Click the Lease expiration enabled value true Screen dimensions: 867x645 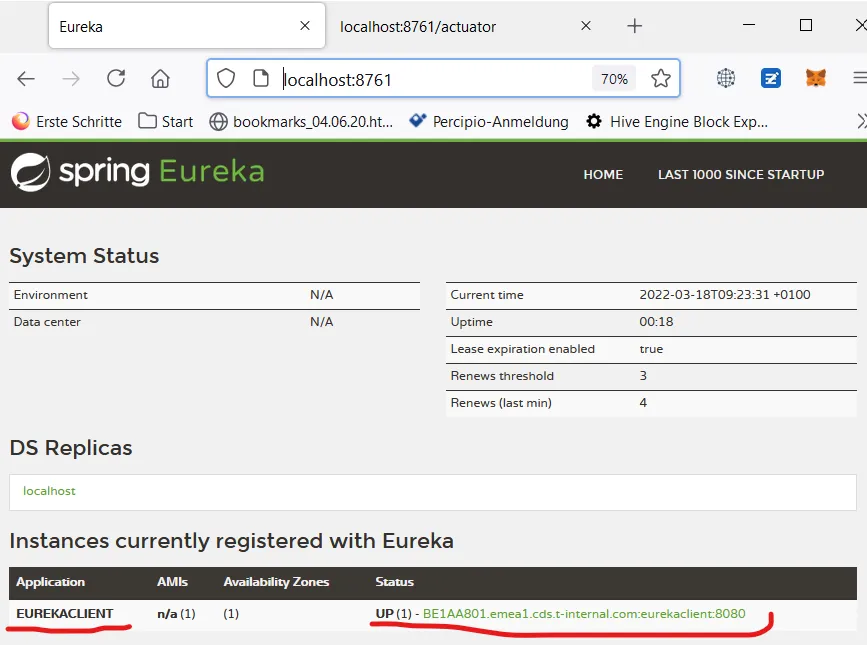click(651, 349)
